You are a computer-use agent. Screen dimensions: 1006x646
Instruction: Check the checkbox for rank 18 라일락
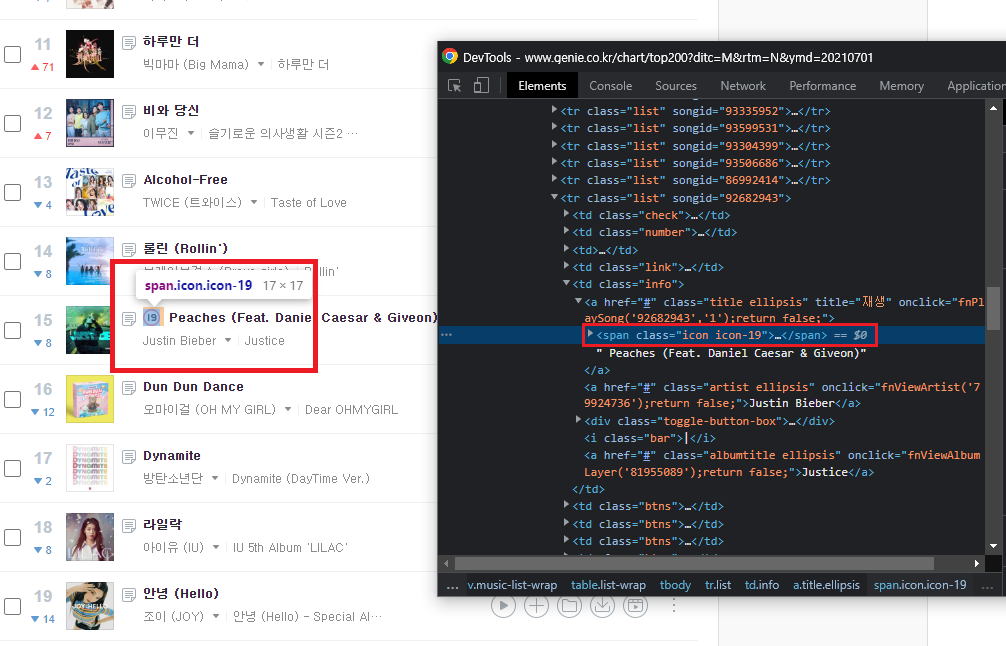click(13, 537)
